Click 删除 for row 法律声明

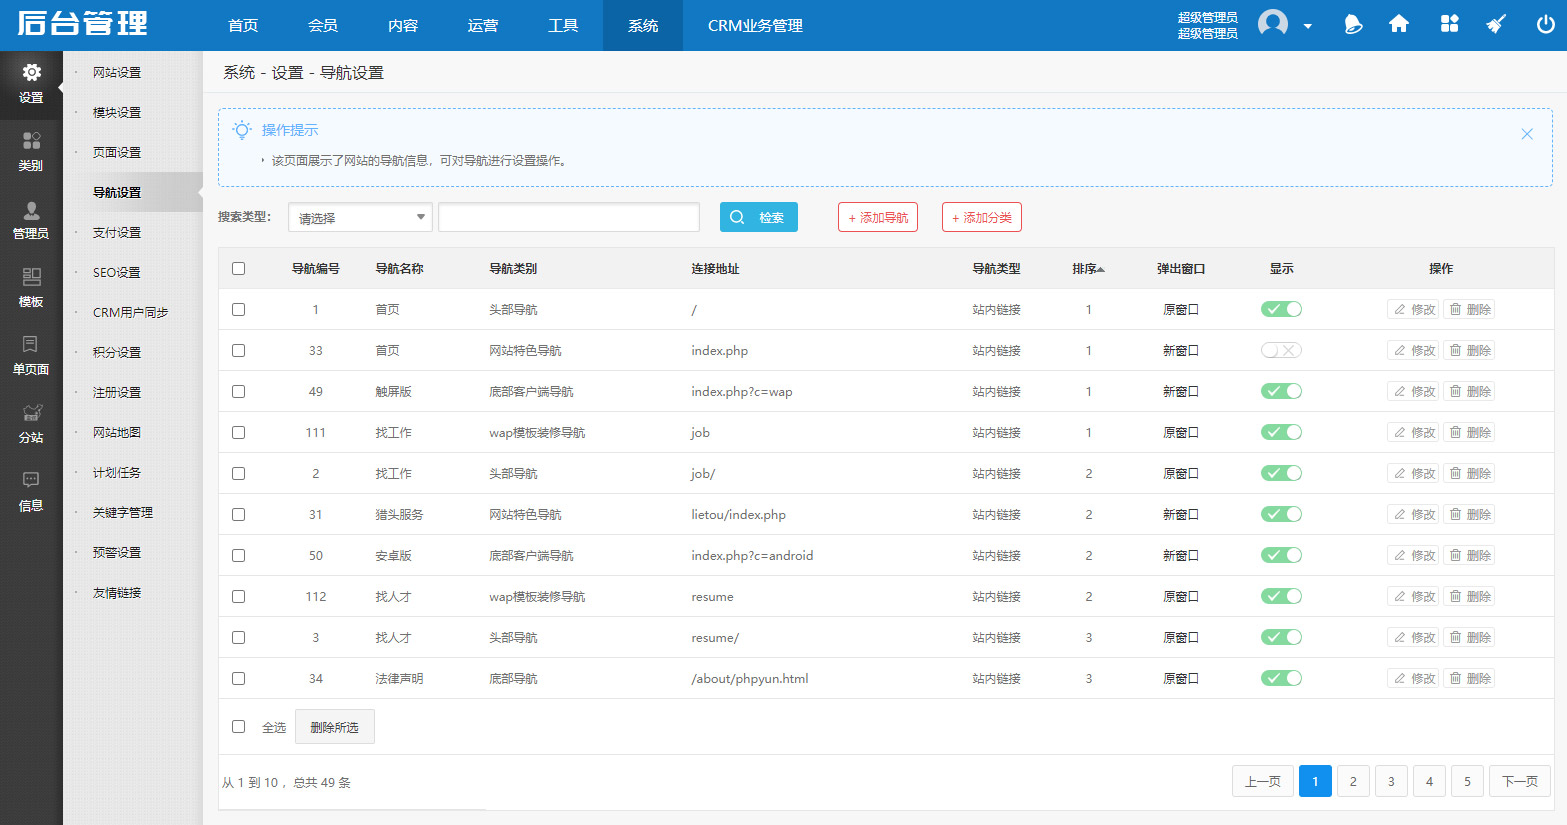tap(1469, 679)
